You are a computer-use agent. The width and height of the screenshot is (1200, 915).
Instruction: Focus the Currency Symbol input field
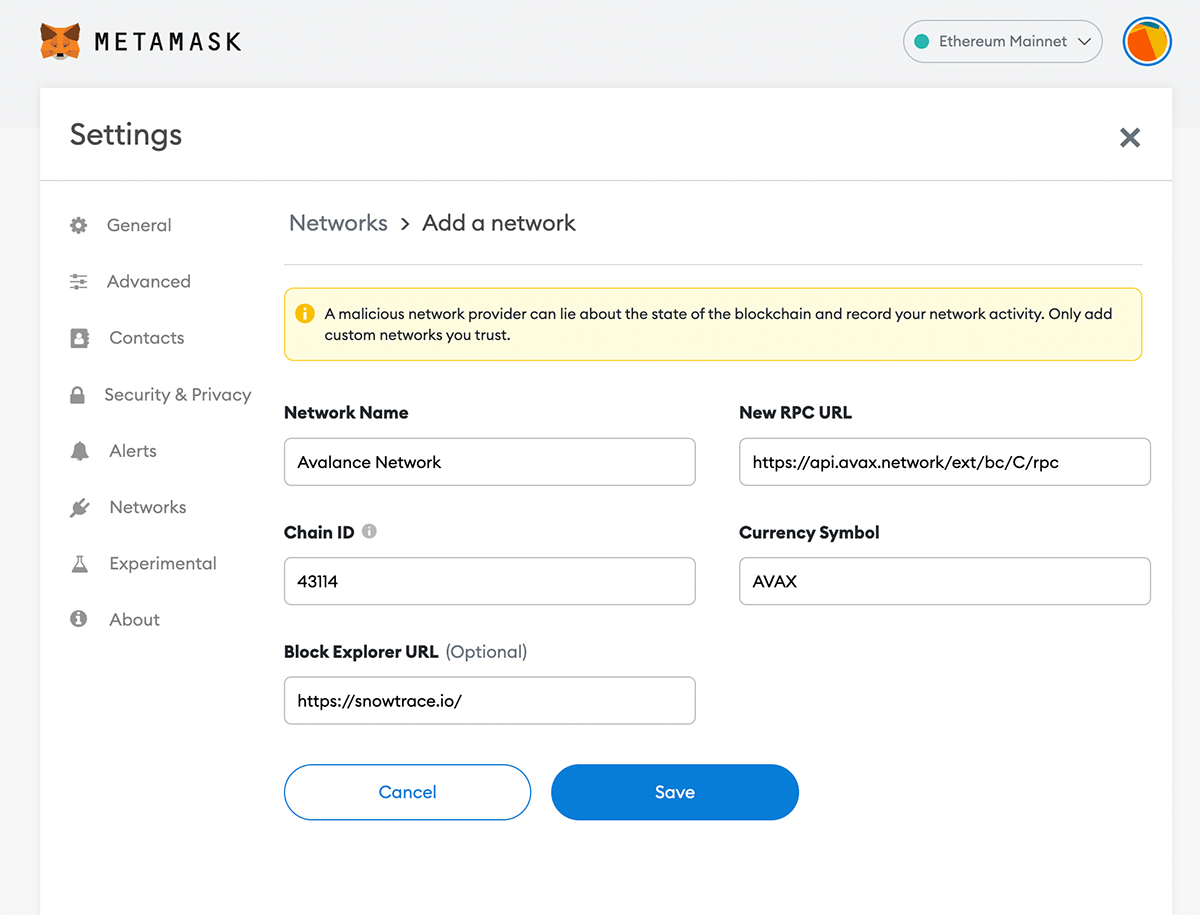[944, 581]
